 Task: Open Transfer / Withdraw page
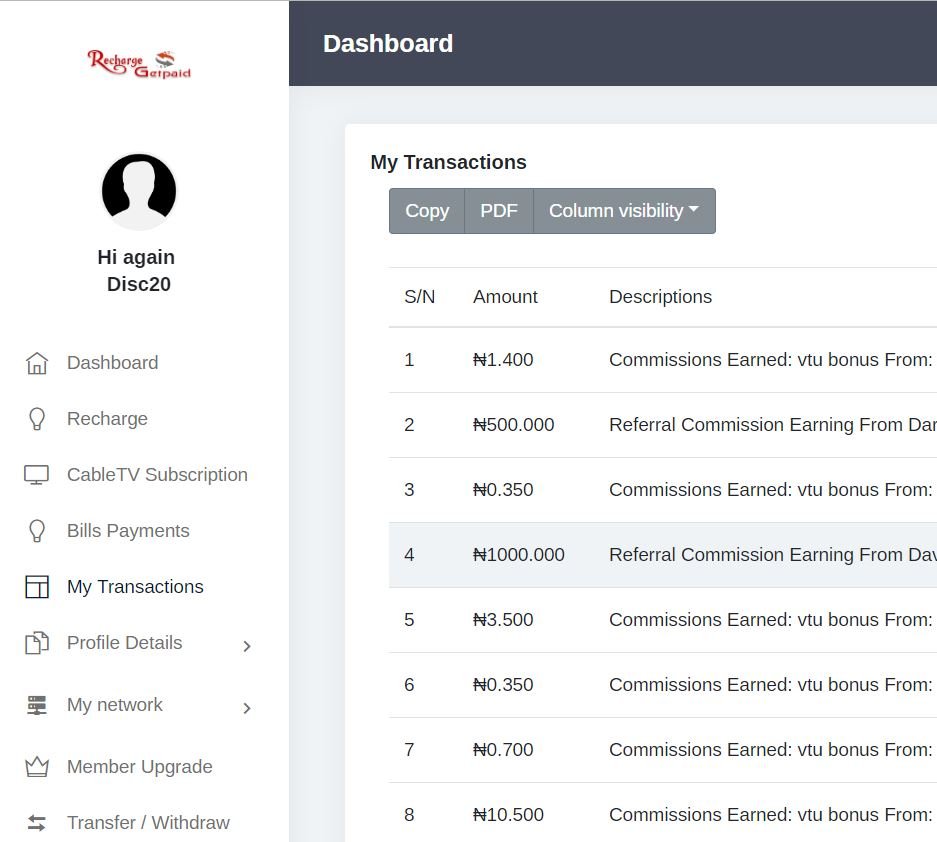tap(148, 823)
